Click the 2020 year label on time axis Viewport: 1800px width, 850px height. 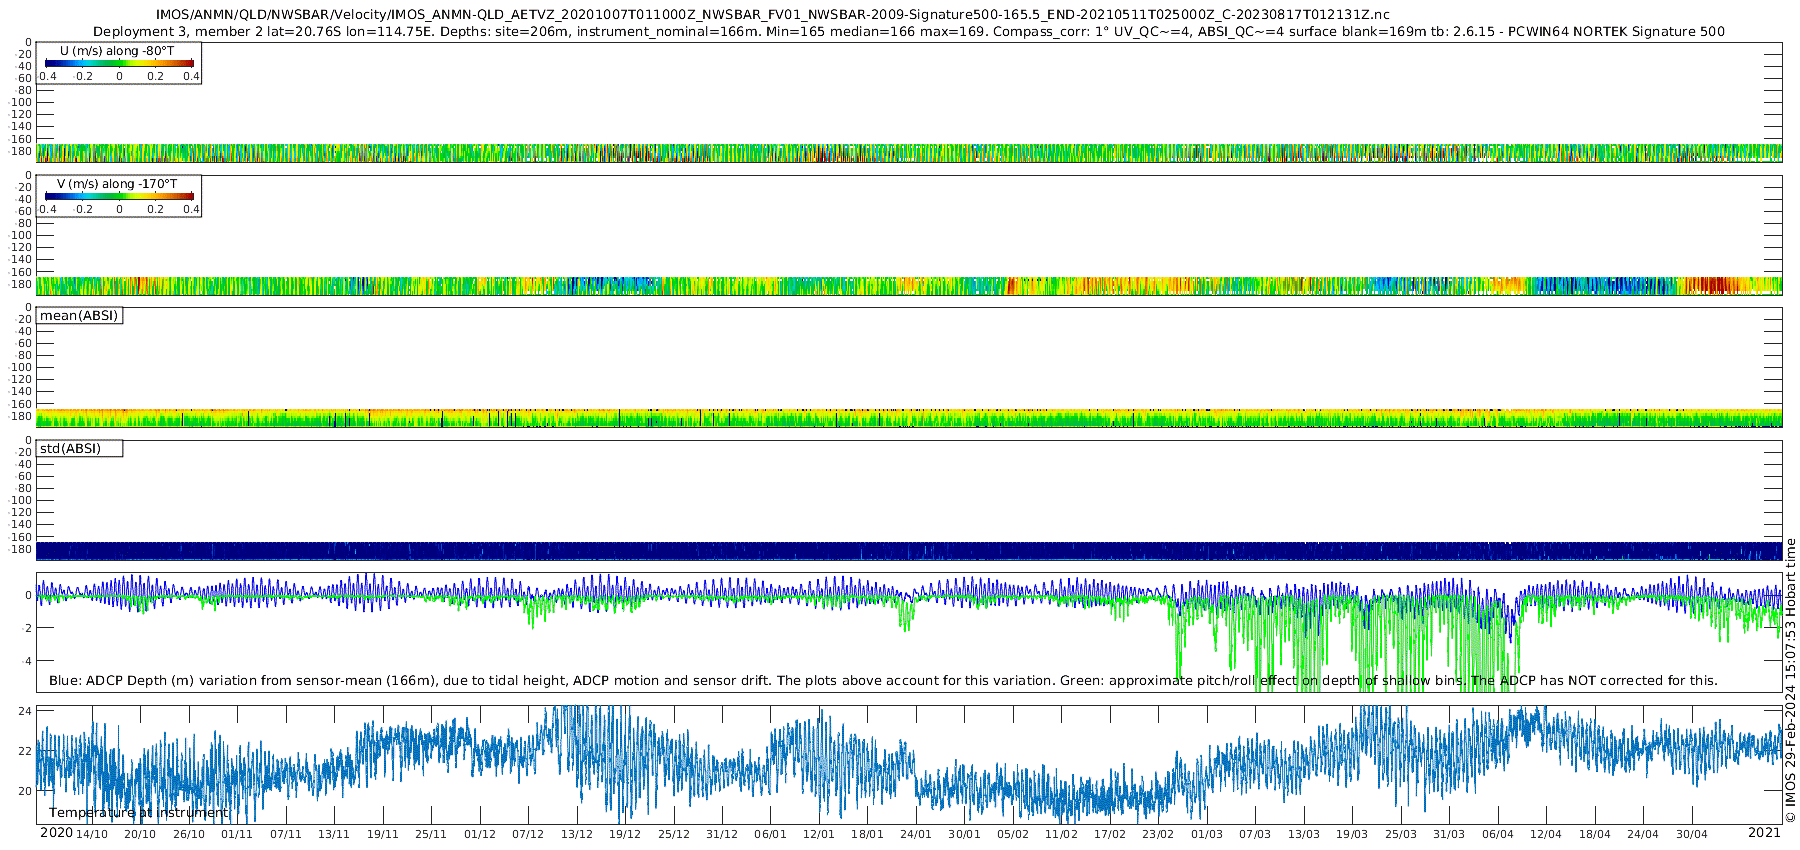tap(56, 833)
